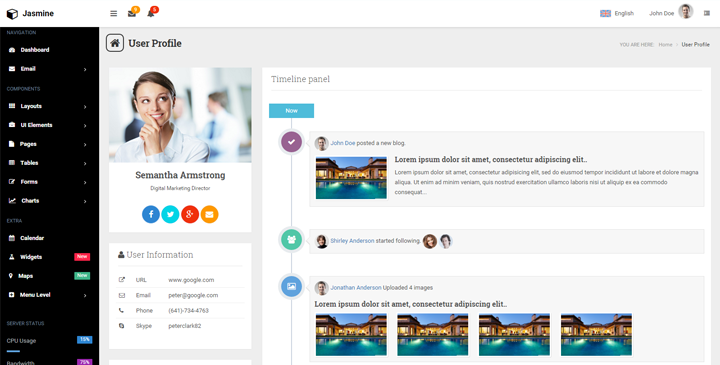
Task: Expand the Forms menu chevron
Action: [85, 183]
